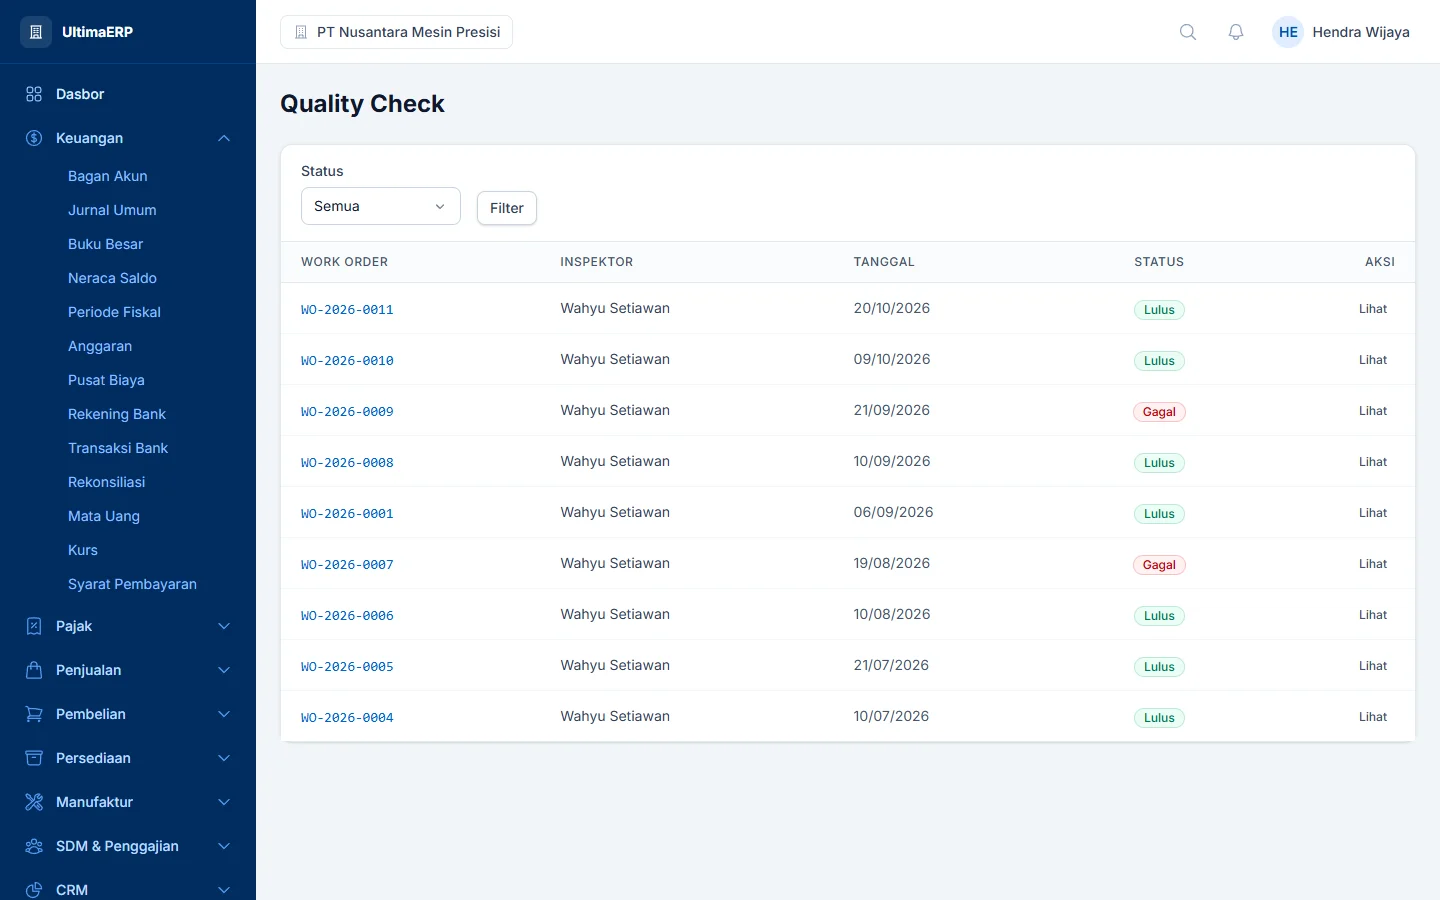
Task: Expand the Pembelian menu chevron
Action: (x=224, y=714)
